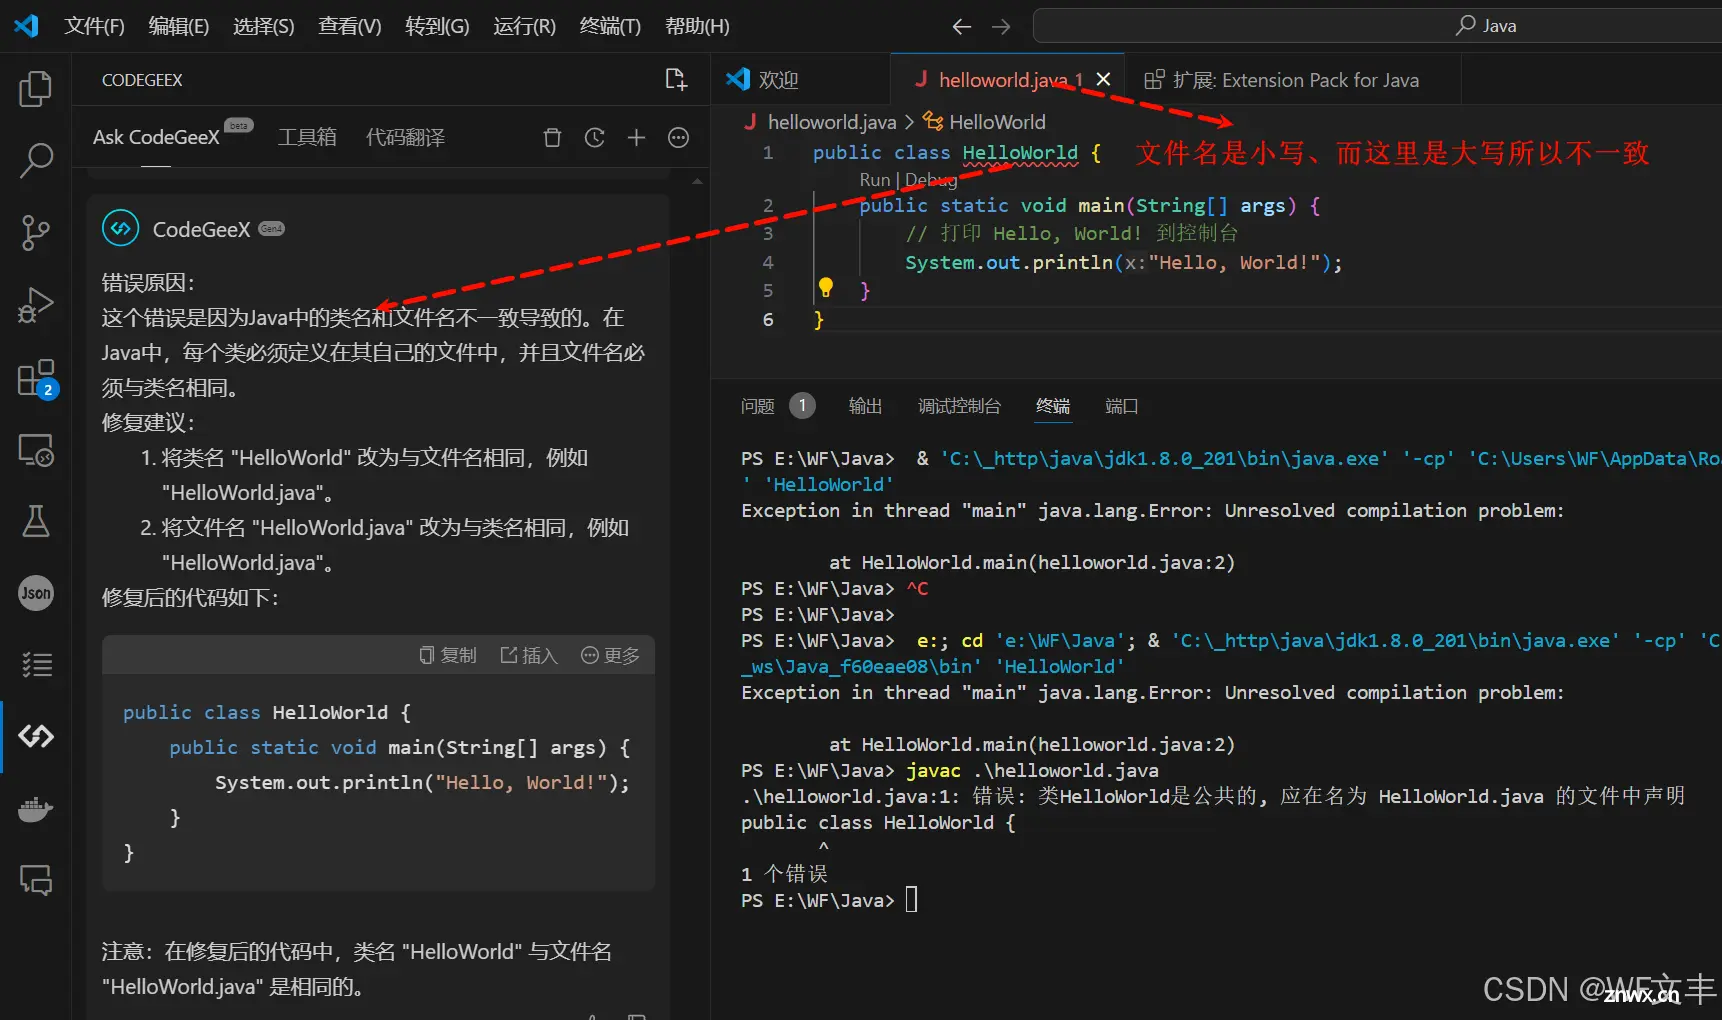The image size is (1722, 1020).
Task: Switch to the 终端 panel tab
Action: 1053,406
